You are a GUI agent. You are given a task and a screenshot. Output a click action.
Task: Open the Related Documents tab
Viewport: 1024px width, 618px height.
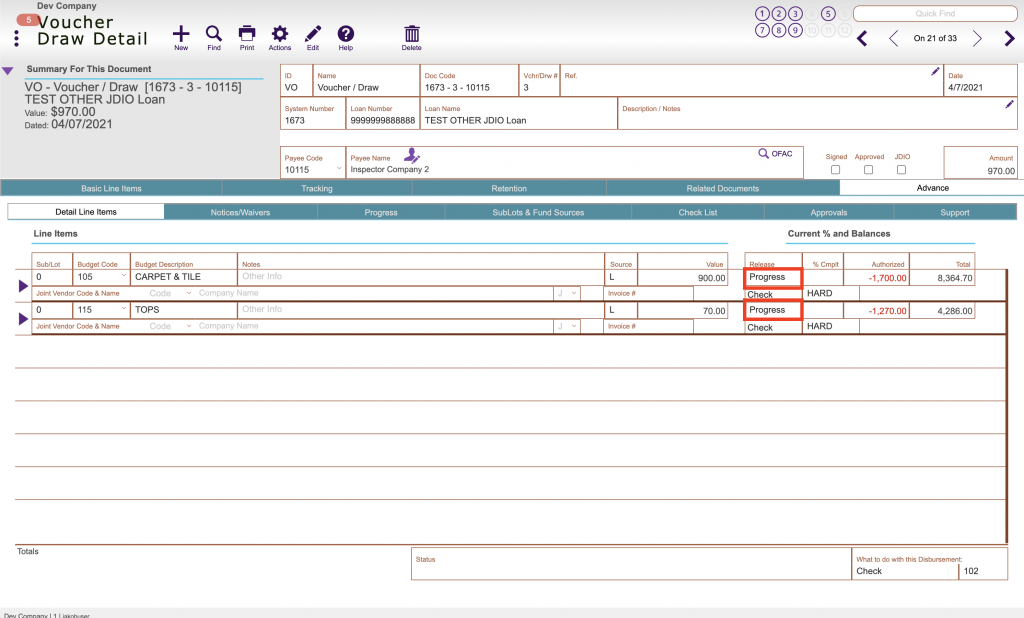pyautogui.click(x=722, y=188)
